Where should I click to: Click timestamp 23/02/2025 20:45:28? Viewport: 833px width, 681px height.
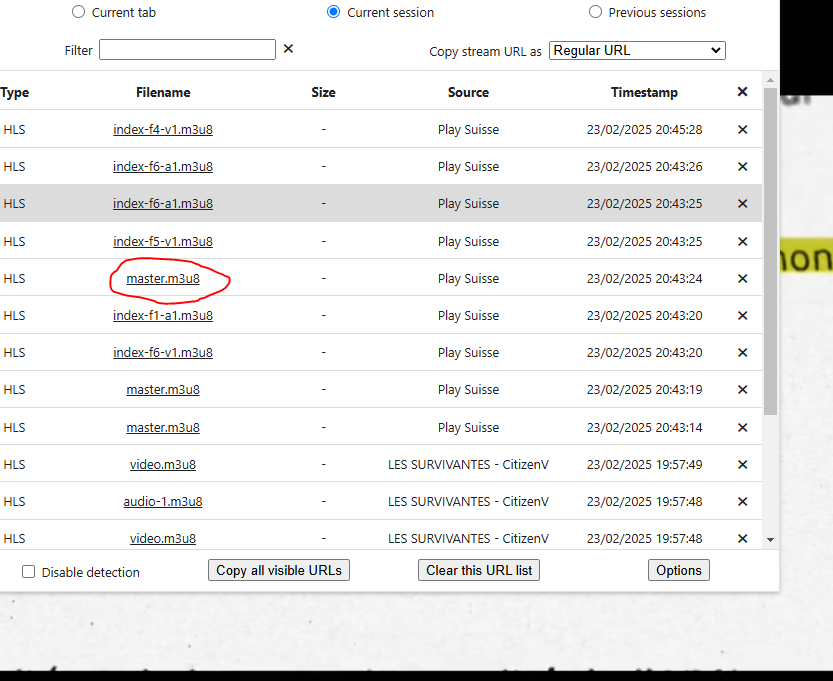(x=644, y=130)
